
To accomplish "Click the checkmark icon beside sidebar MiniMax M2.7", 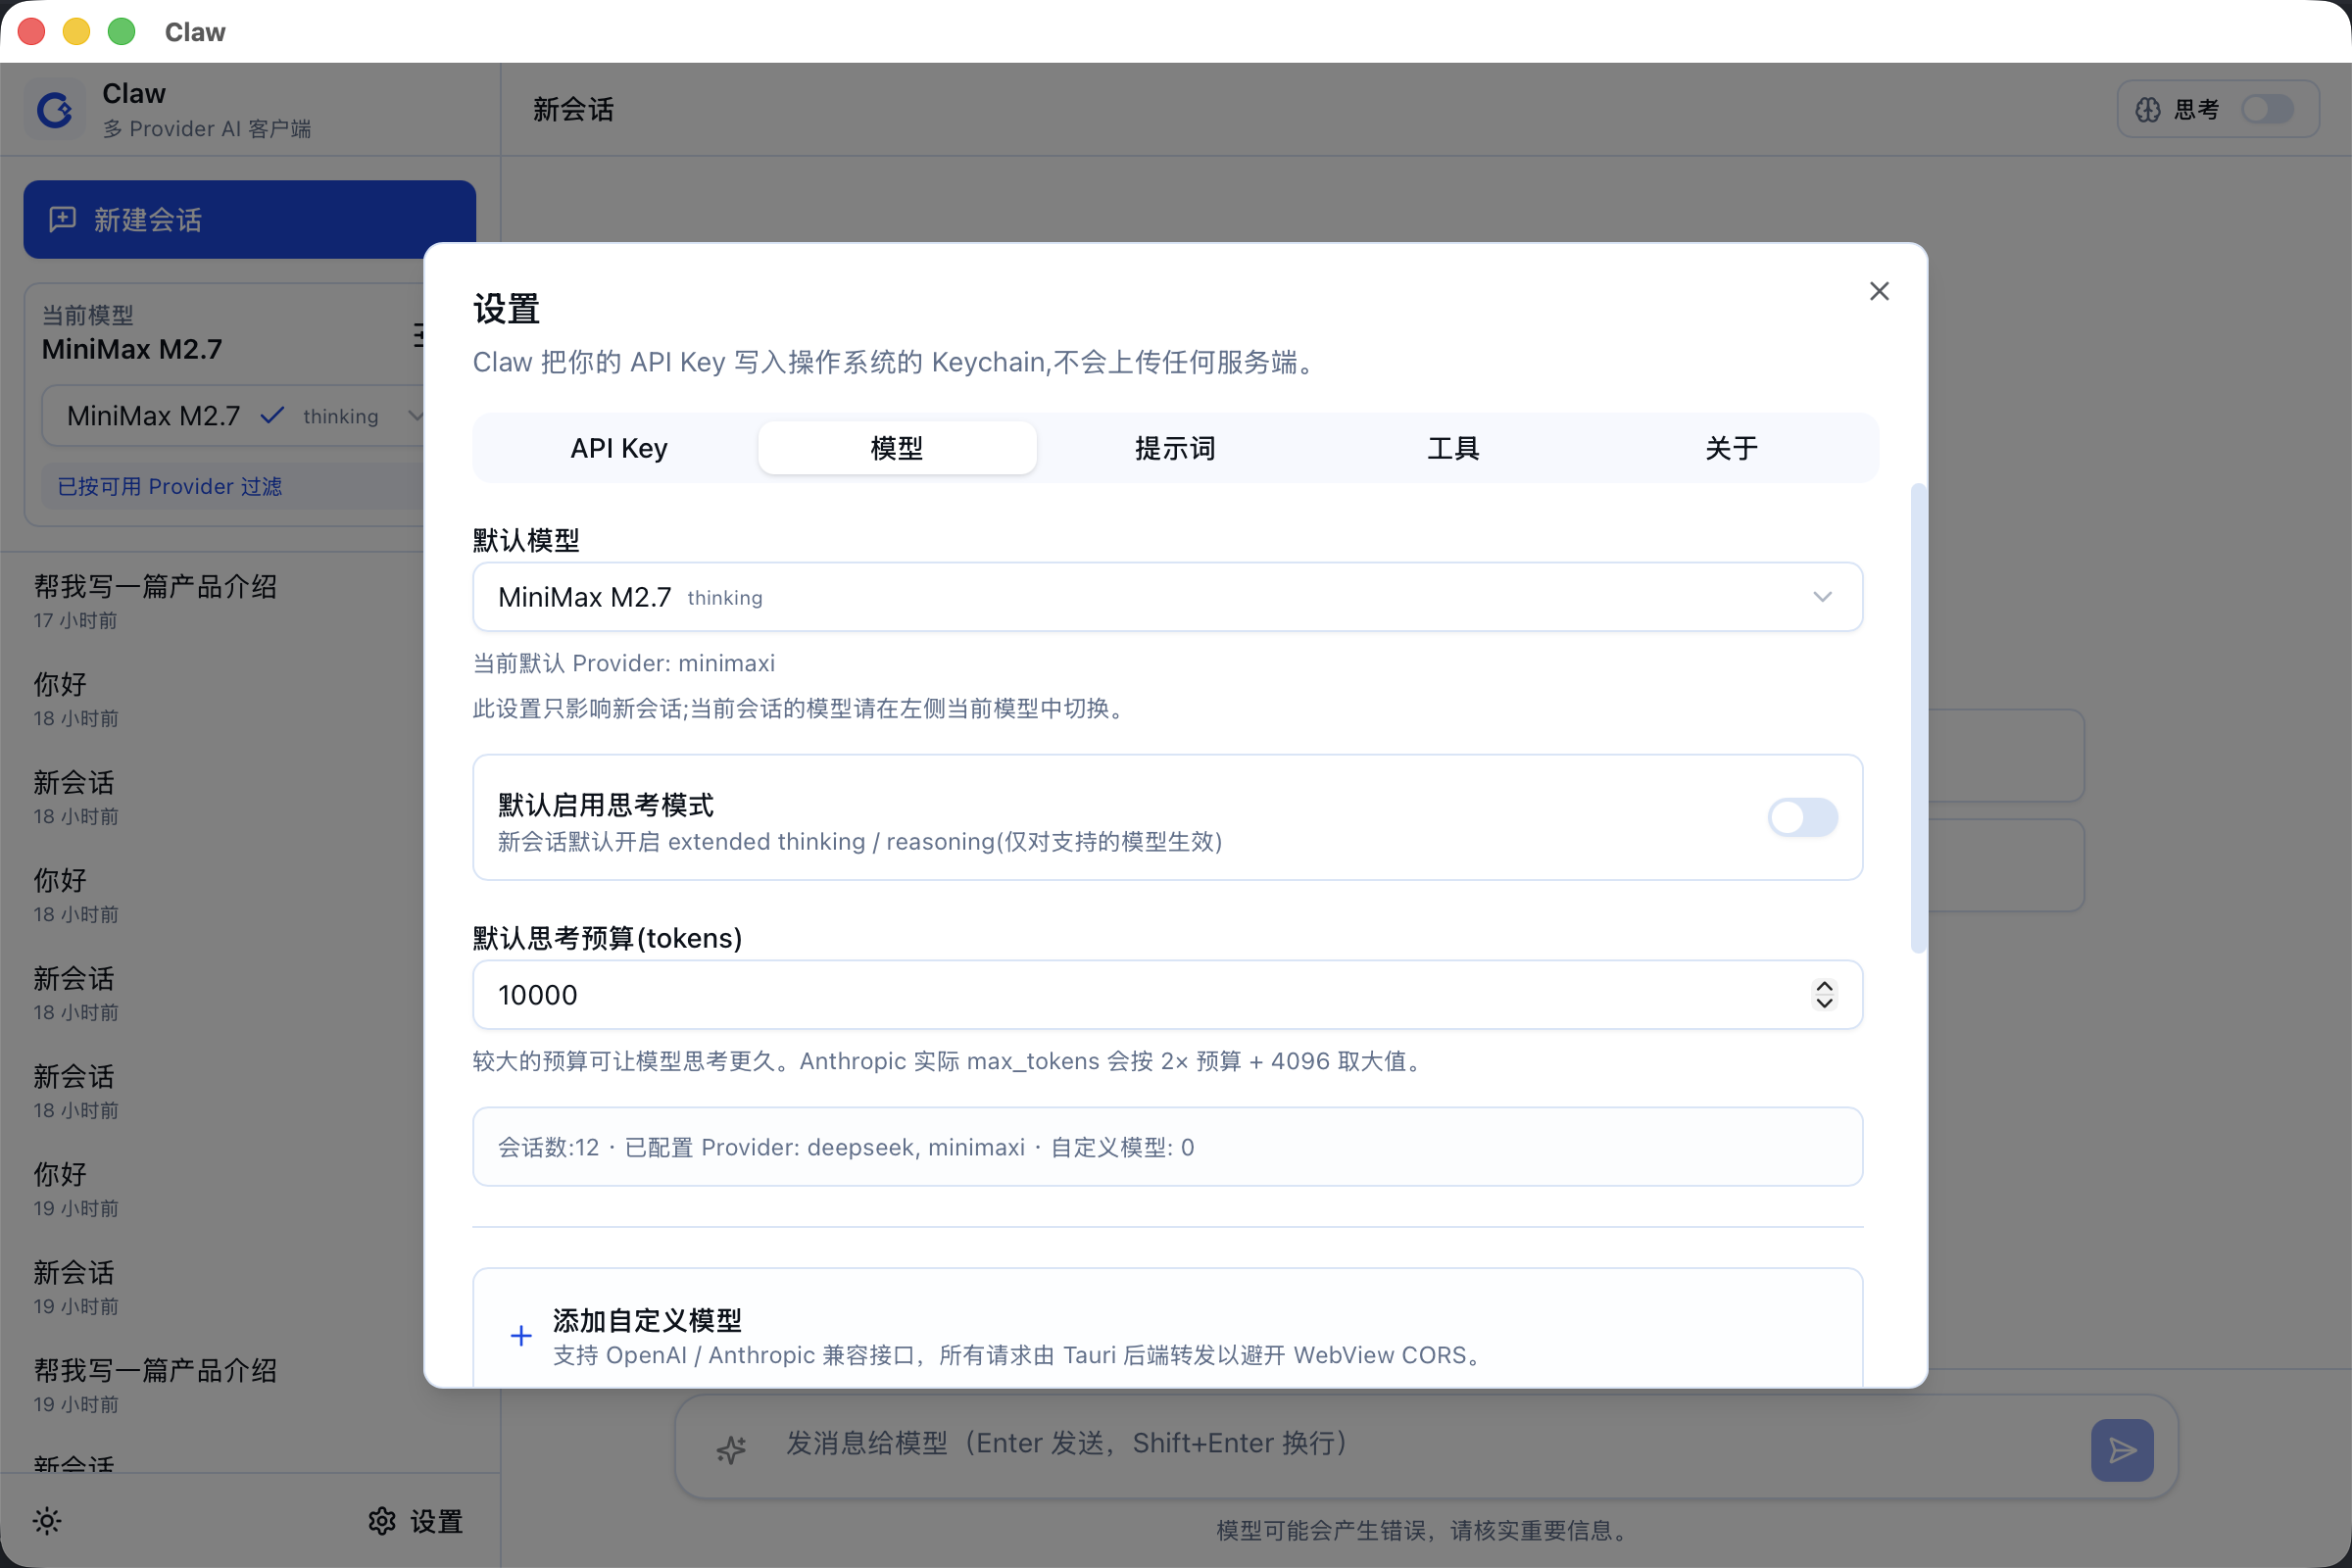I will click(272, 415).
